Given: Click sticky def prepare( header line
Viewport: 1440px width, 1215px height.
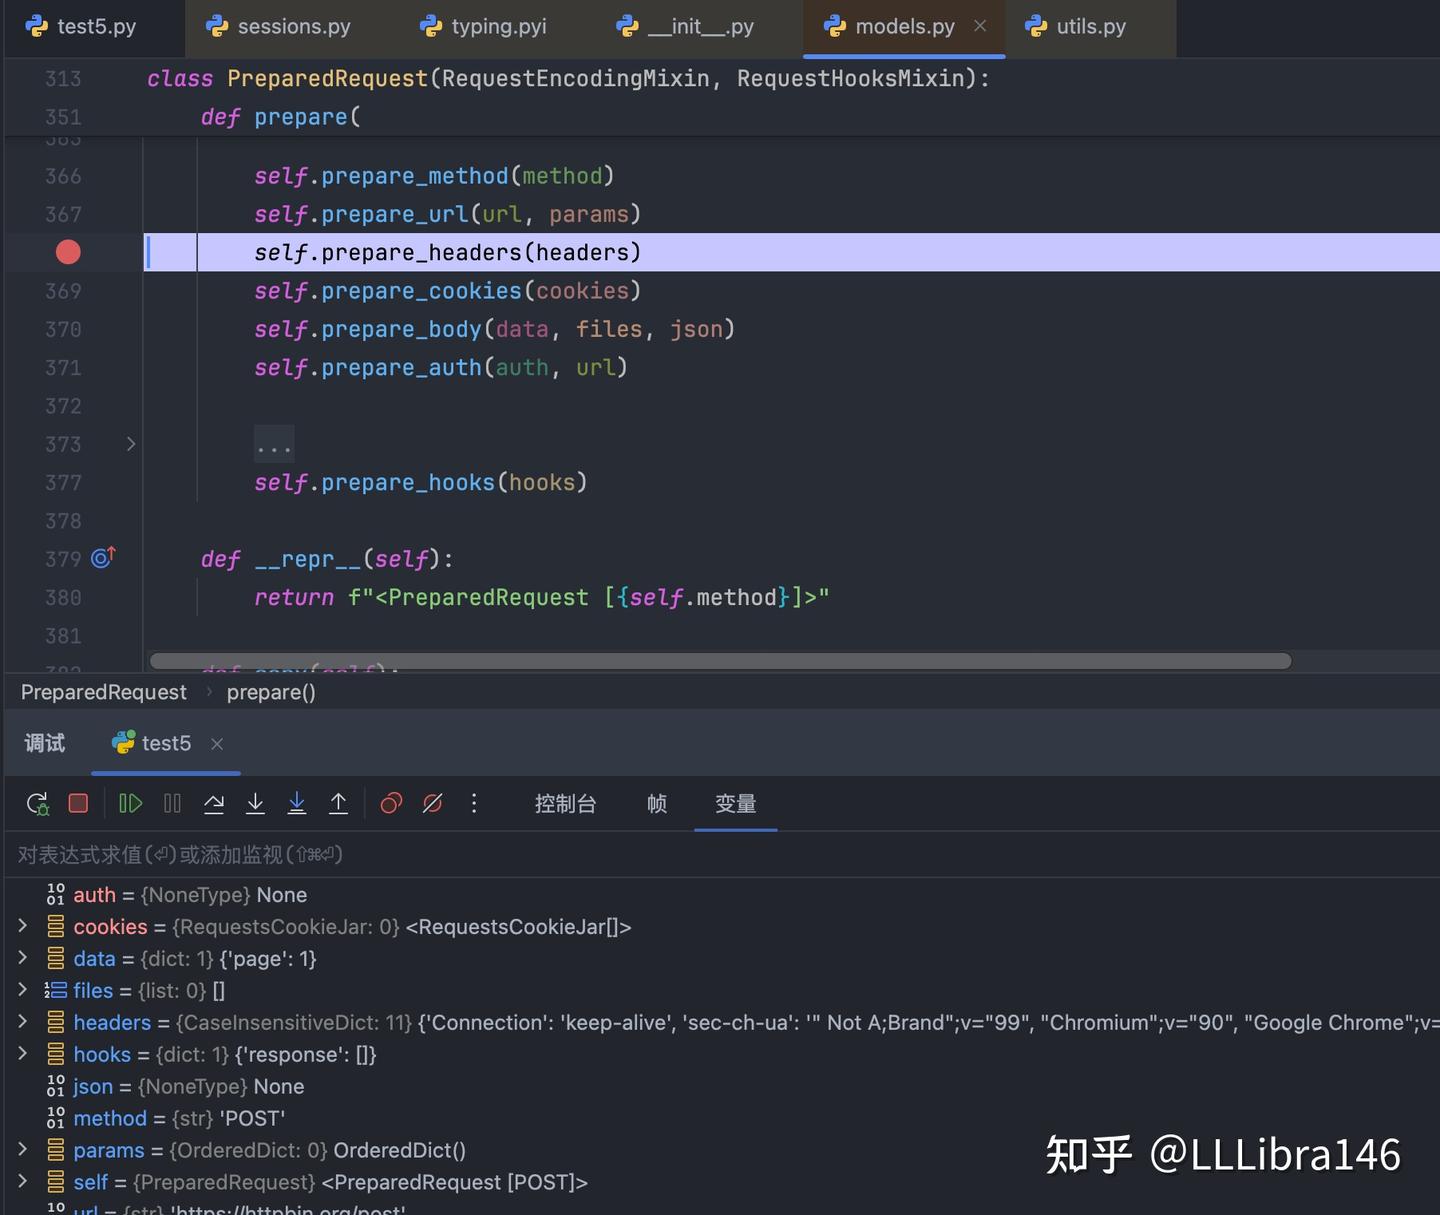Looking at the screenshot, I should (280, 117).
